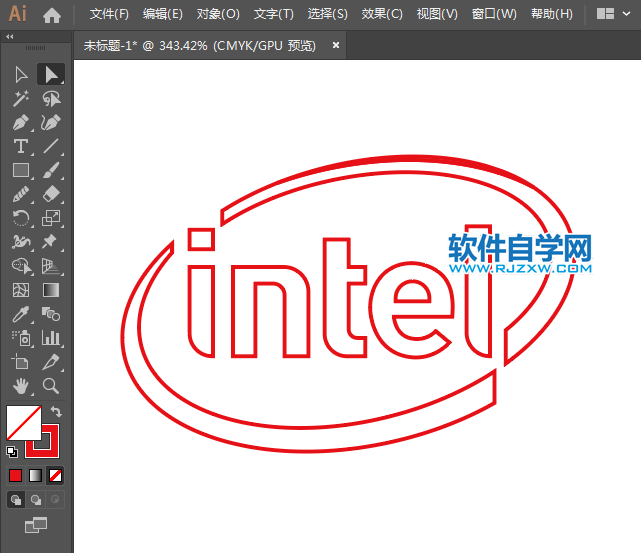
Task: Activate the Eyedropper tool
Action: pyautogui.click(x=20, y=314)
